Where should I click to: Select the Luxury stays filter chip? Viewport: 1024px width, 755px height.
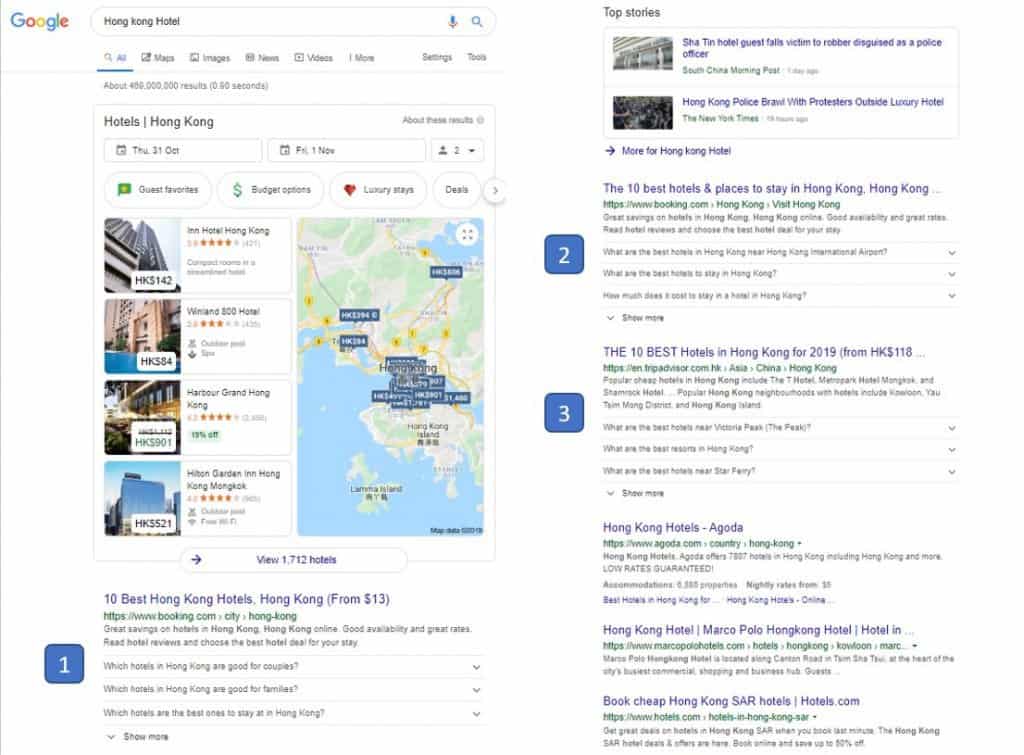point(378,189)
